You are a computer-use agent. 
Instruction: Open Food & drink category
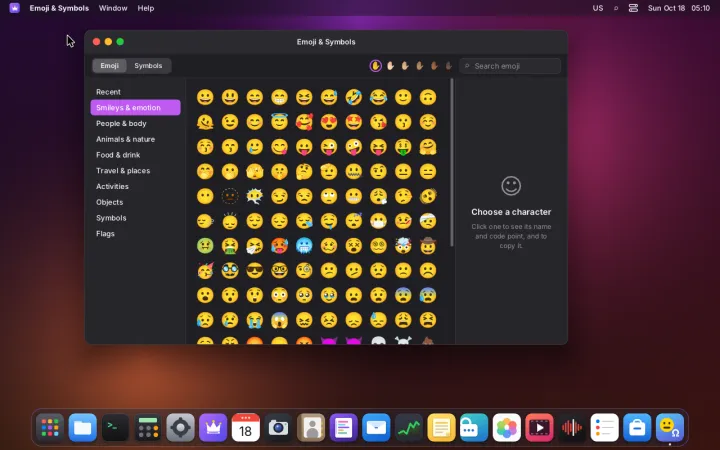point(135,155)
